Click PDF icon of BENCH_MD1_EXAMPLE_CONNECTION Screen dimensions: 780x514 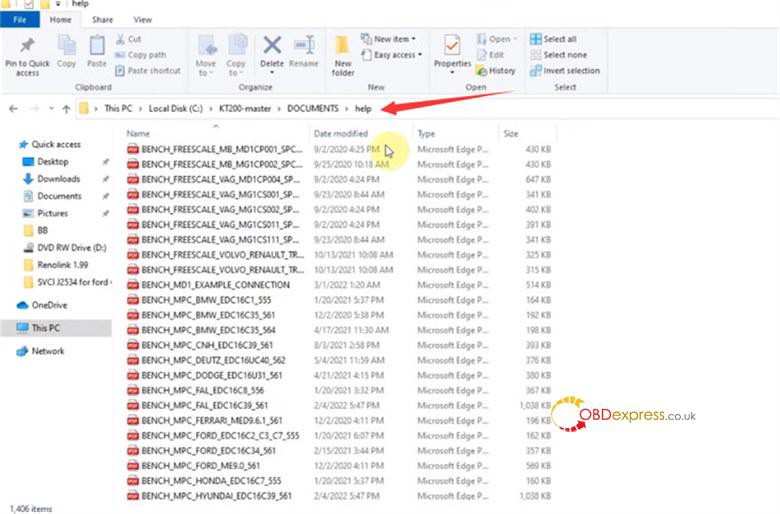[x=133, y=285]
